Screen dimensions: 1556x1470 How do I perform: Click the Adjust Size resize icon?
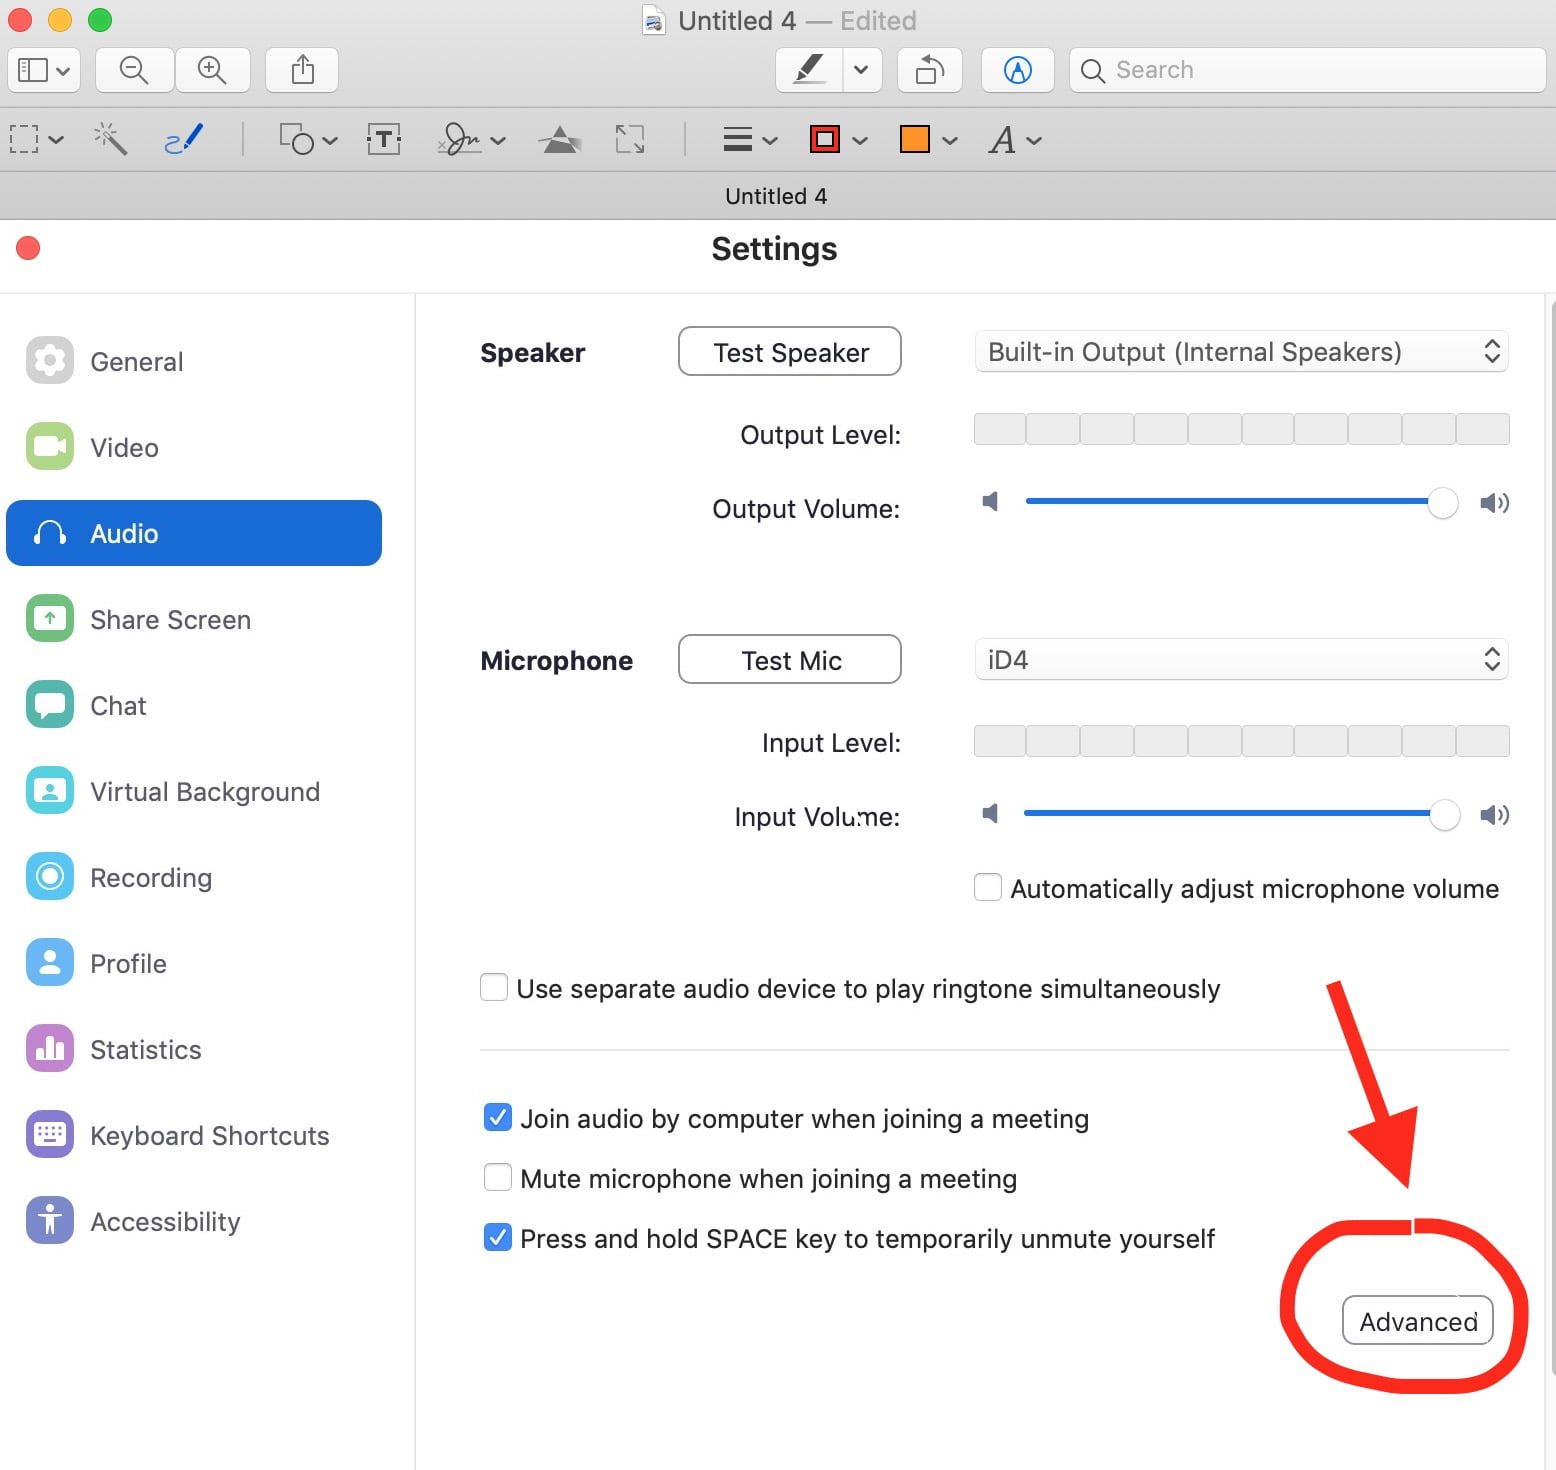[630, 140]
